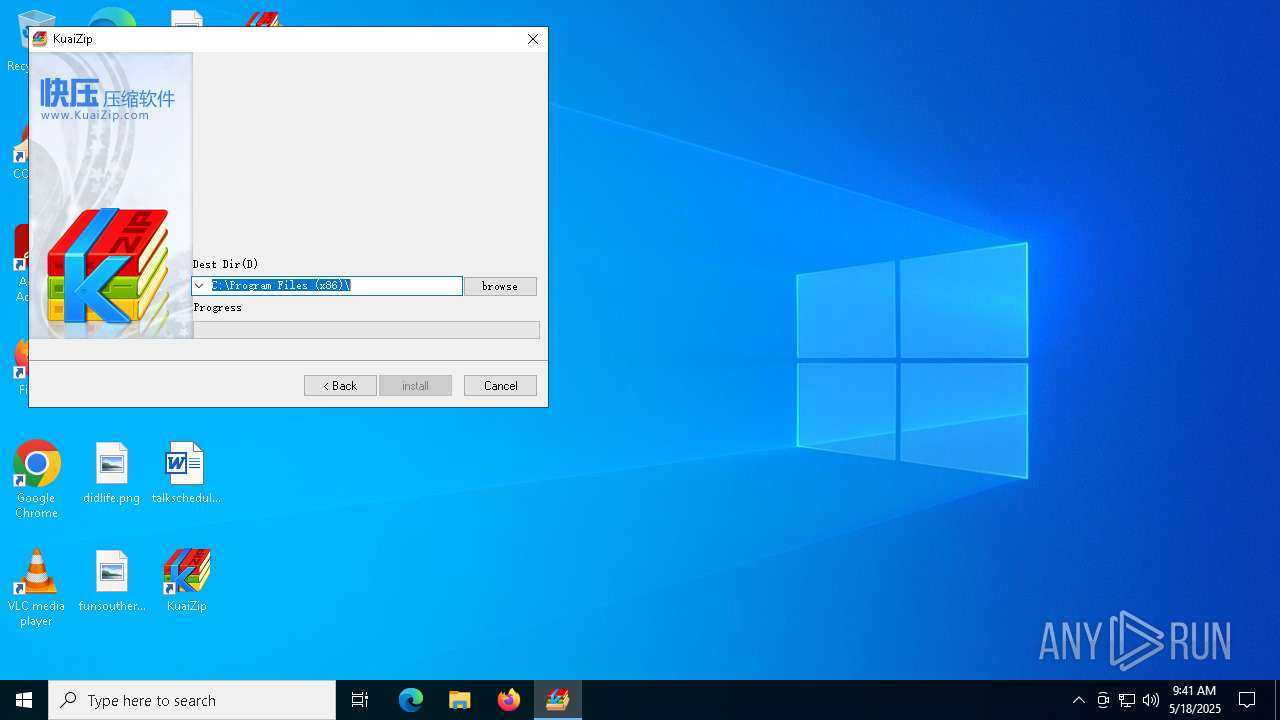This screenshot has width=1280, height=720.
Task: Launch Microsoft Edge from taskbar
Action: (x=411, y=700)
